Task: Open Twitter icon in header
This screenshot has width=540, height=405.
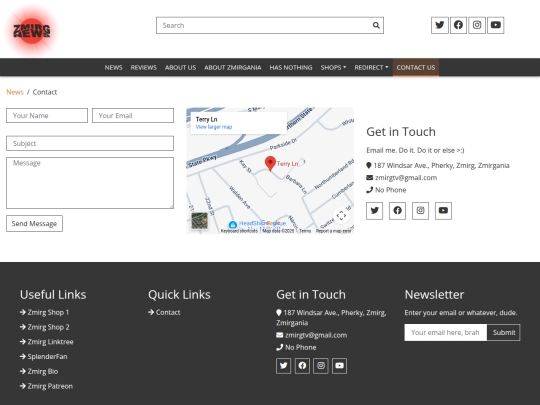Action: click(440, 25)
